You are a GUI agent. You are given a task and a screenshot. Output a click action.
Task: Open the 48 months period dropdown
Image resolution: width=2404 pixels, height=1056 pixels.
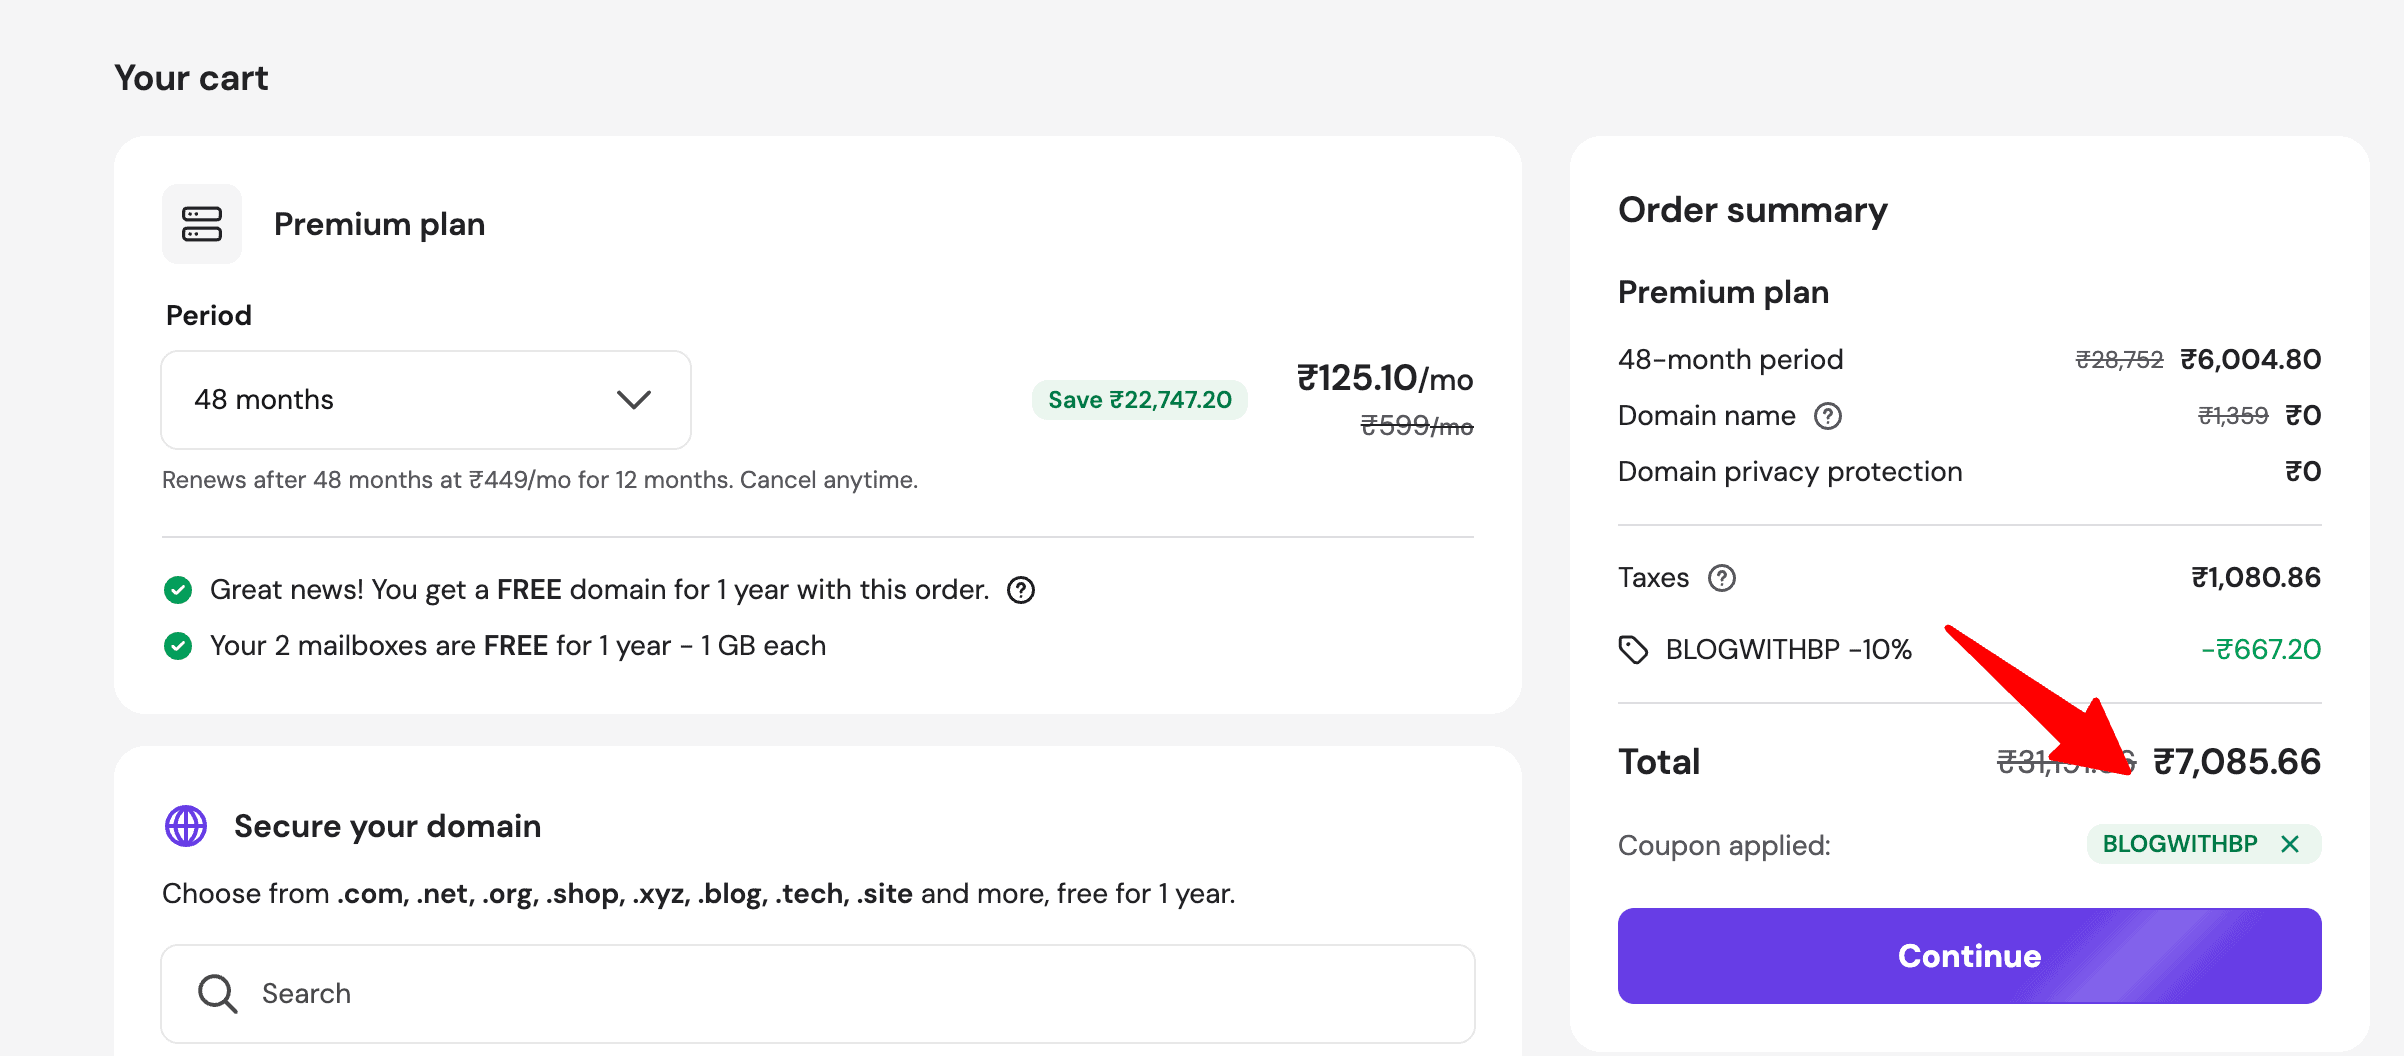coord(426,400)
